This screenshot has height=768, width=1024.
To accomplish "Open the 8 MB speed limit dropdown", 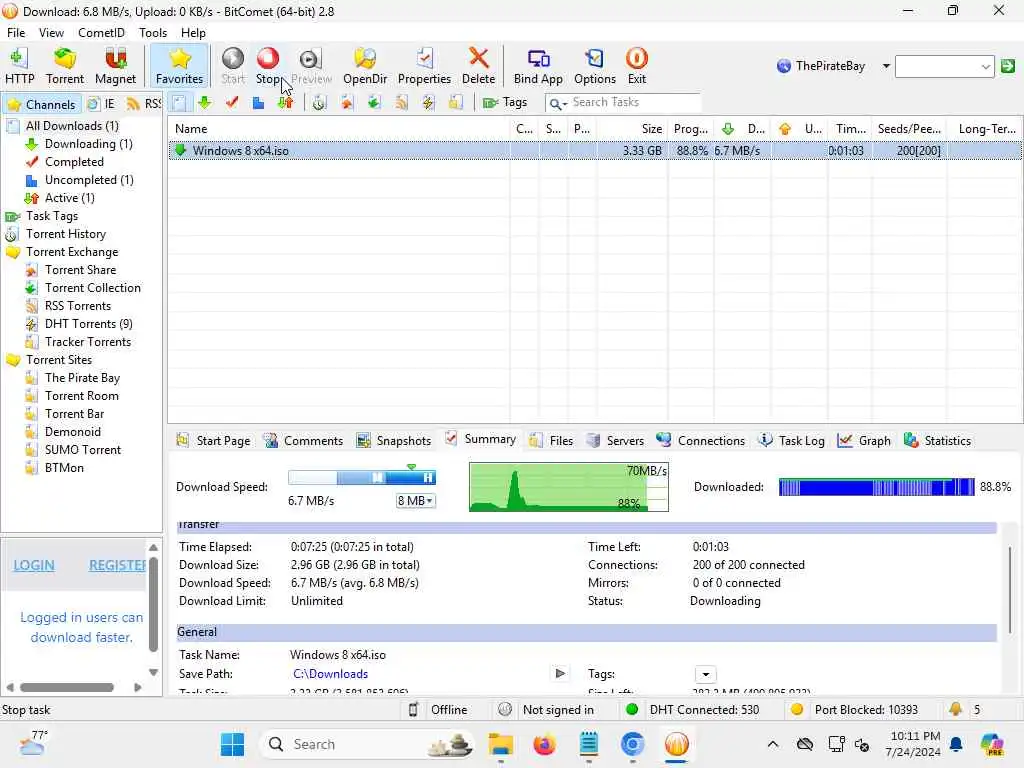I will click(x=415, y=501).
